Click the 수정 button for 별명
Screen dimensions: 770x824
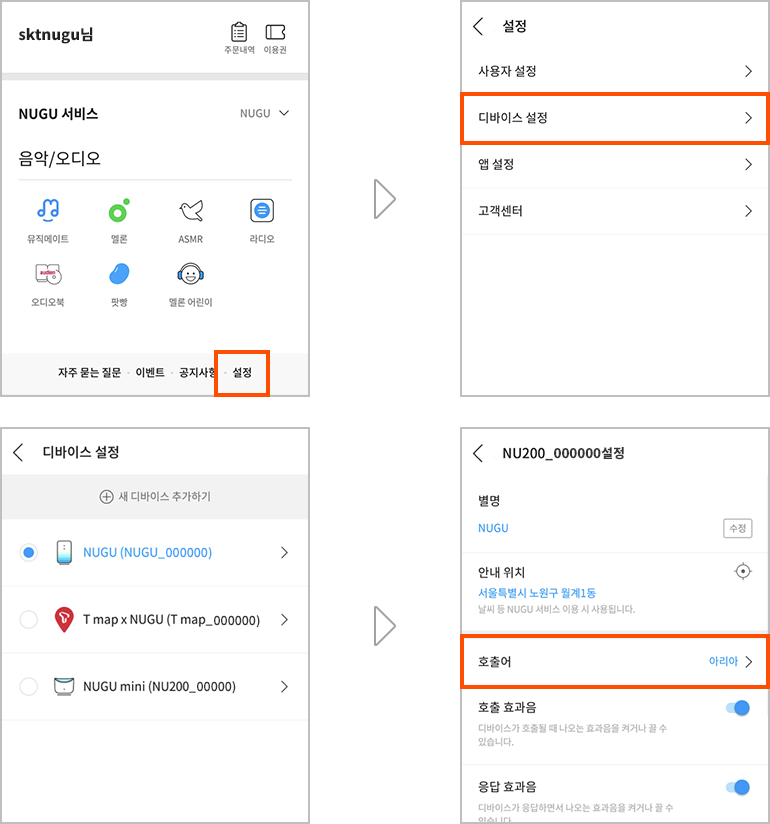tap(737, 528)
